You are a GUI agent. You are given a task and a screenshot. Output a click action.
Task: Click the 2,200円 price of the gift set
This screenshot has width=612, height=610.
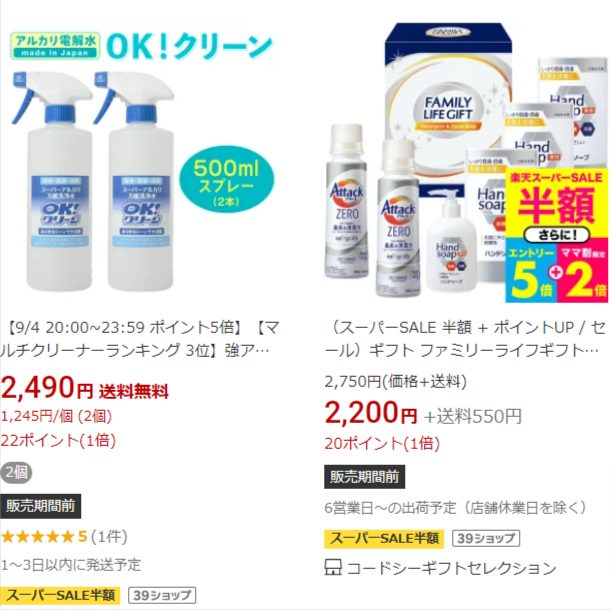pos(371,414)
